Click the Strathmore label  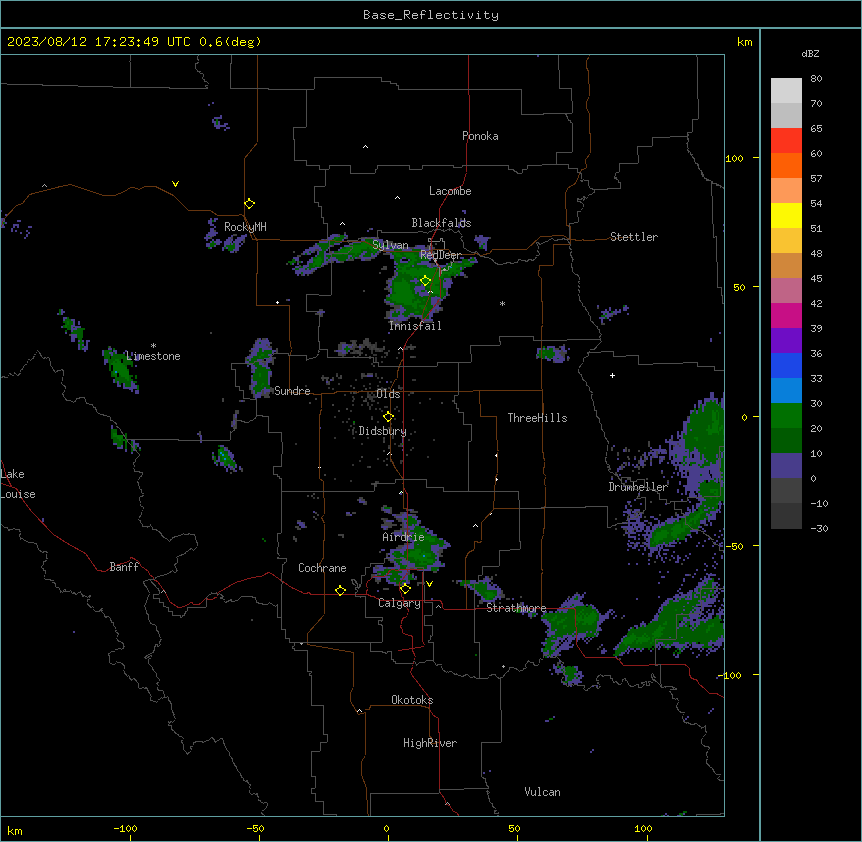click(x=516, y=608)
